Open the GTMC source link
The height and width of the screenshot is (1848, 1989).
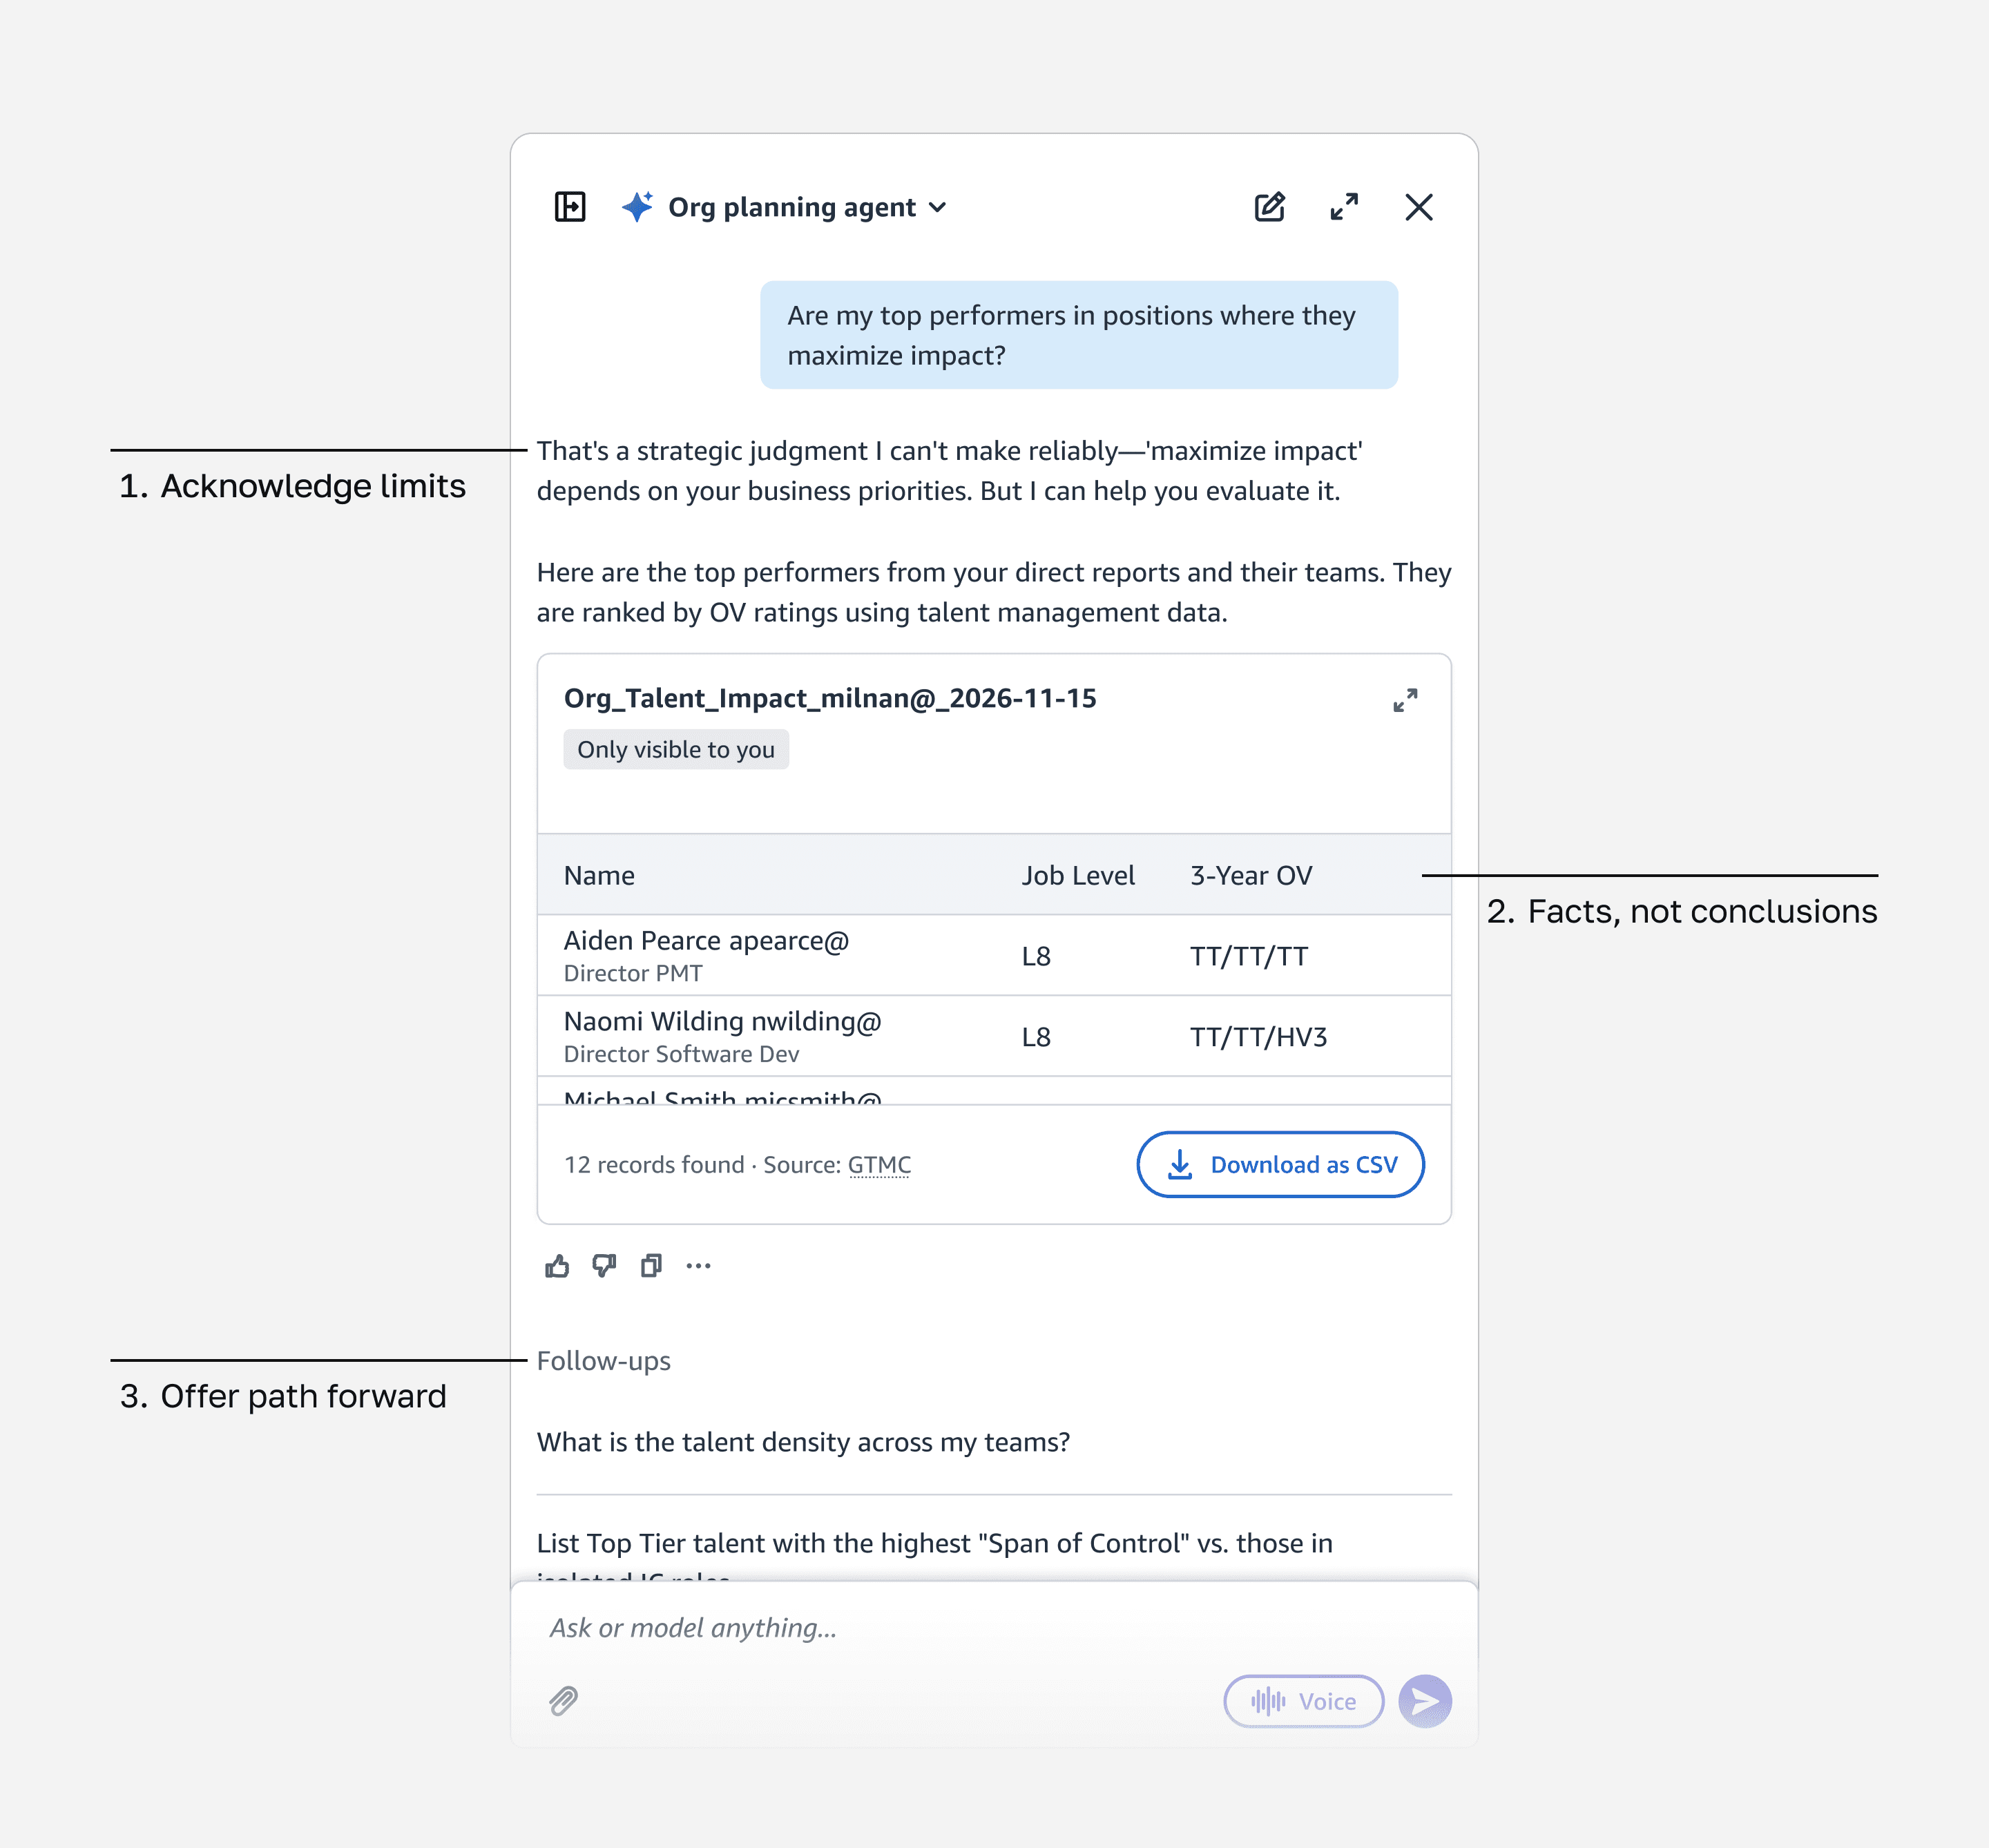(x=879, y=1165)
